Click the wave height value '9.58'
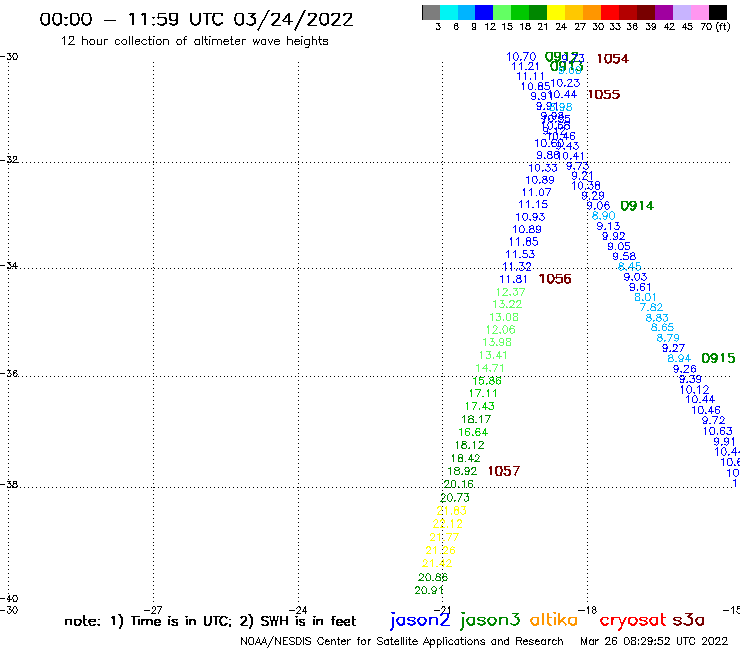 click(624, 256)
